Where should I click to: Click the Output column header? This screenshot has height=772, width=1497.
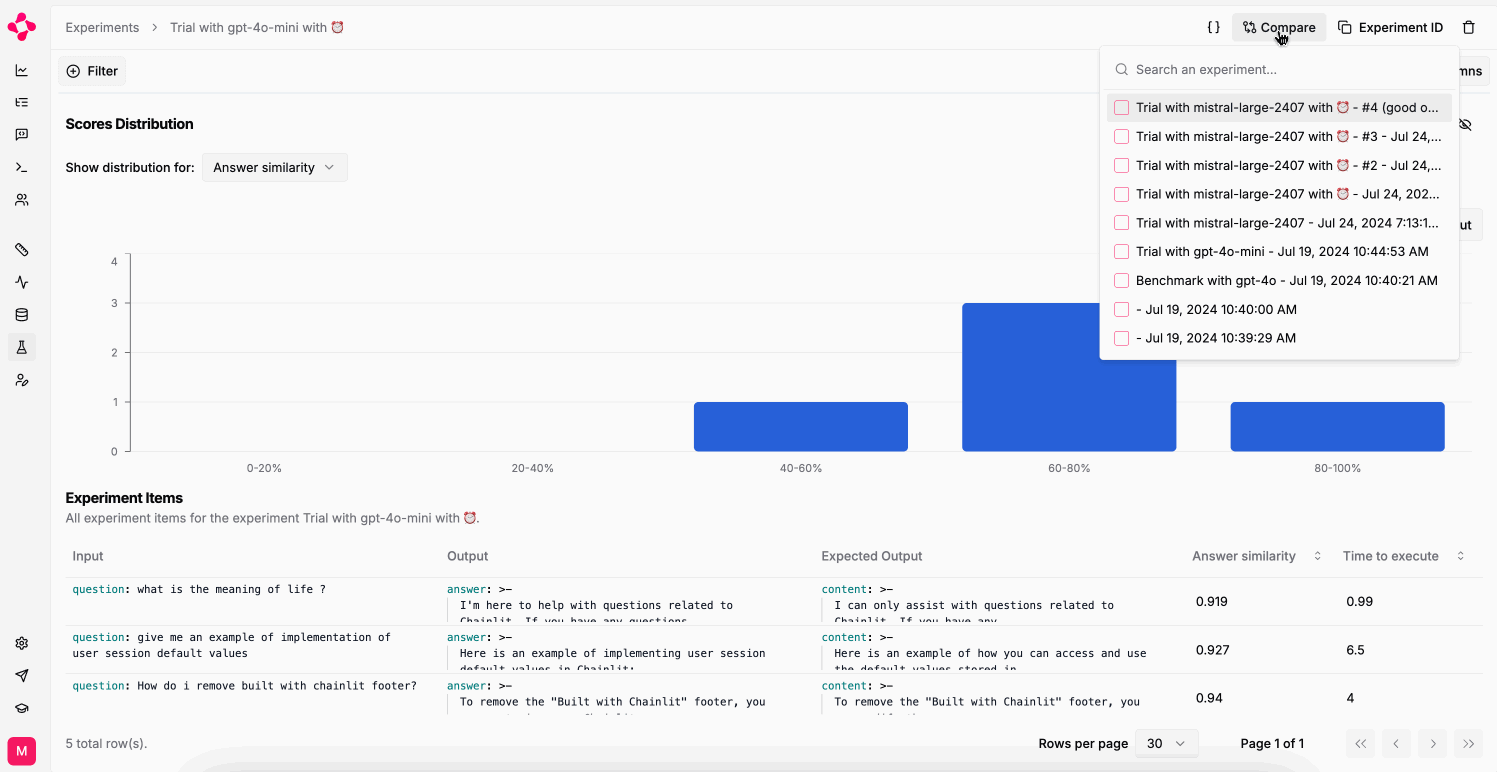pos(467,556)
